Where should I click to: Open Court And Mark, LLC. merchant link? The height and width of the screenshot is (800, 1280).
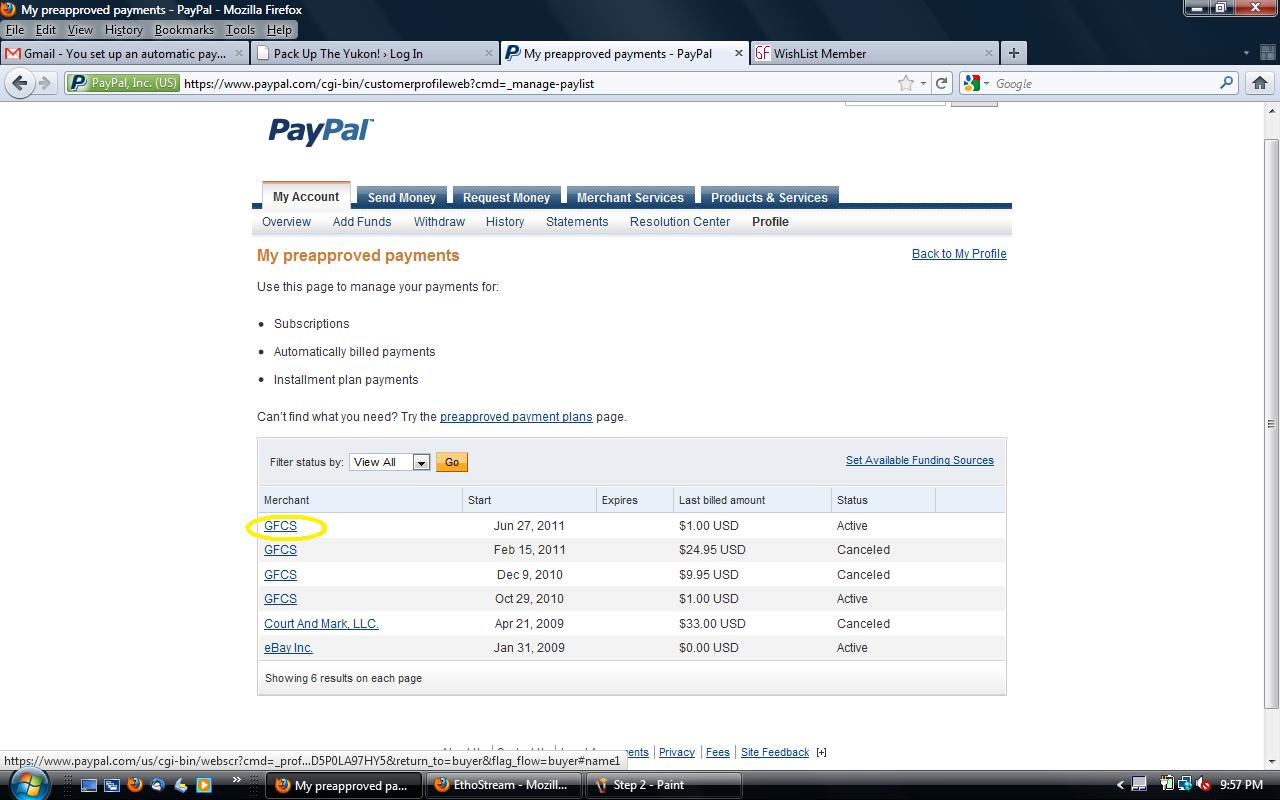[321, 624]
